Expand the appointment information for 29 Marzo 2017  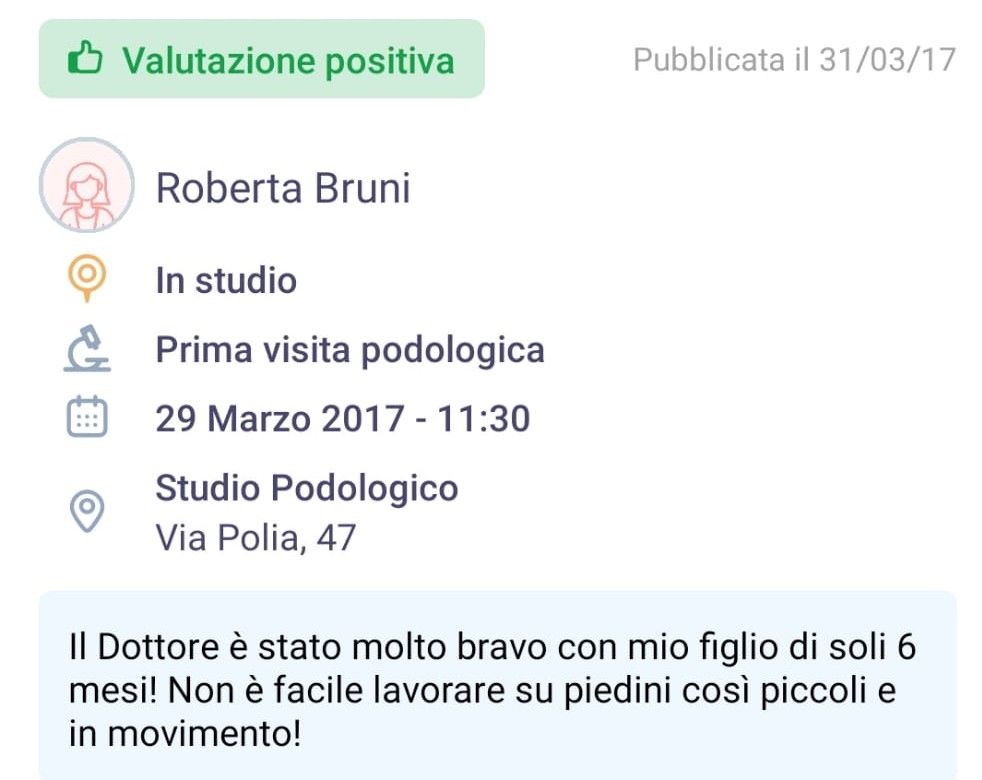(x=344, y=418)
